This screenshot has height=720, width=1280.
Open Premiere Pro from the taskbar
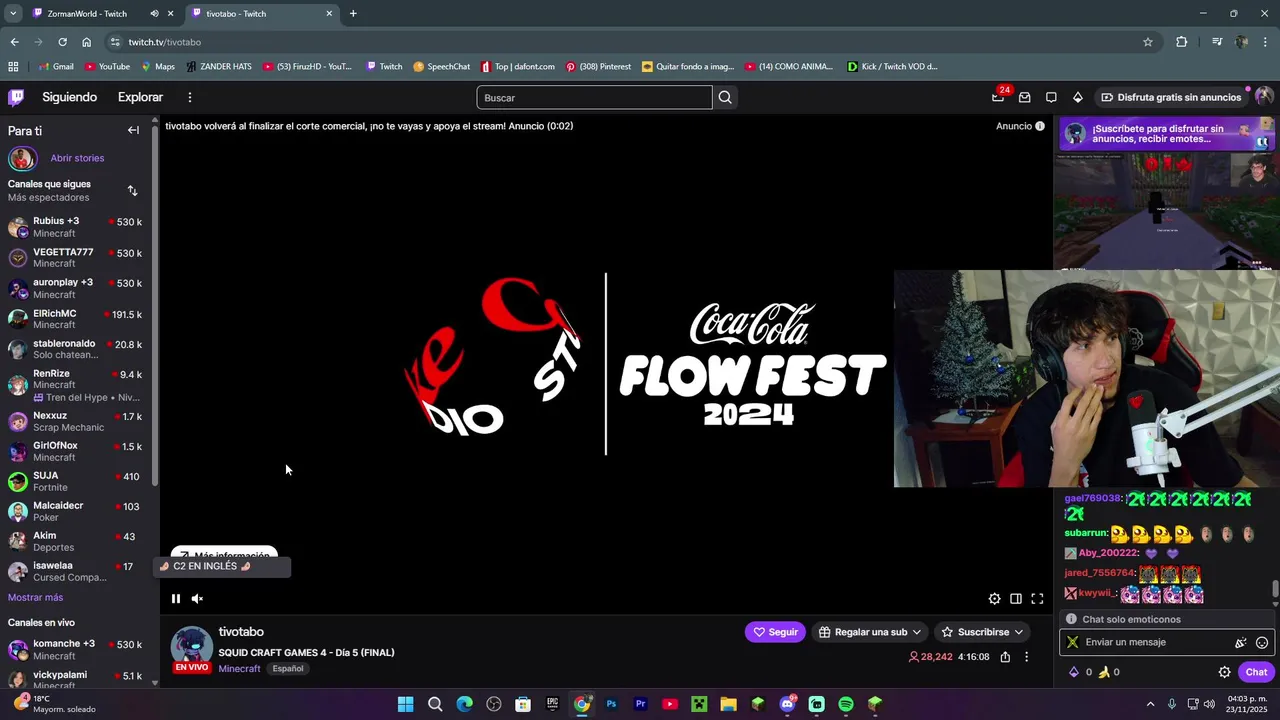point(640,704)
